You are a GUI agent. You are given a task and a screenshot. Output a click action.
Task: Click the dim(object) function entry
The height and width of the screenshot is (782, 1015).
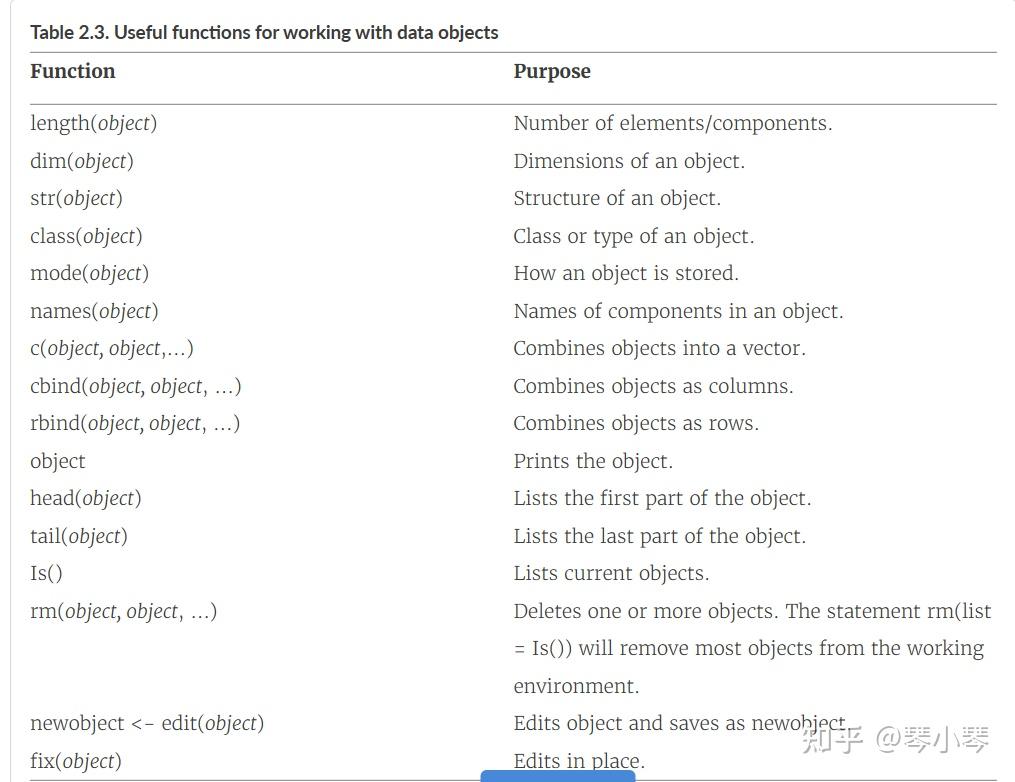[x=82, y=161]
